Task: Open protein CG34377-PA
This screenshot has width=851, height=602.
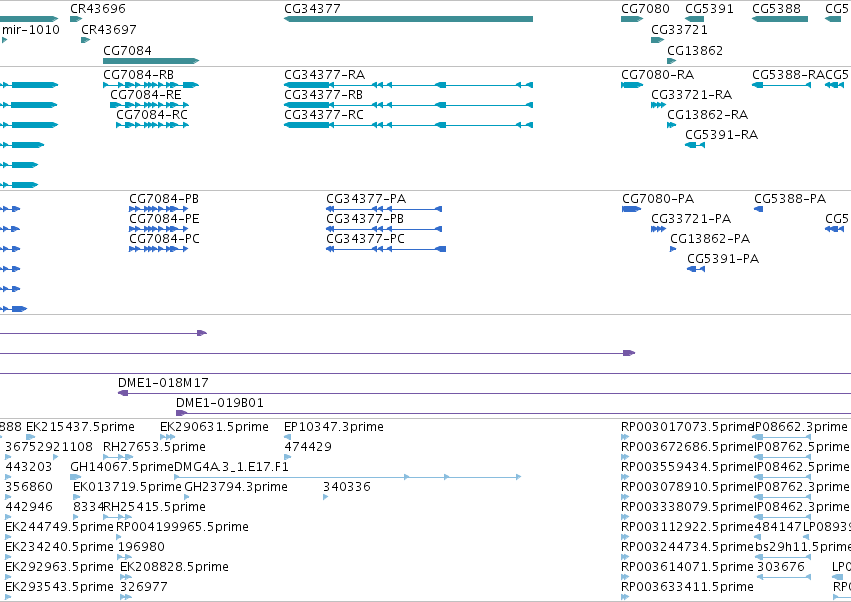Action: [x=366, y=199]
